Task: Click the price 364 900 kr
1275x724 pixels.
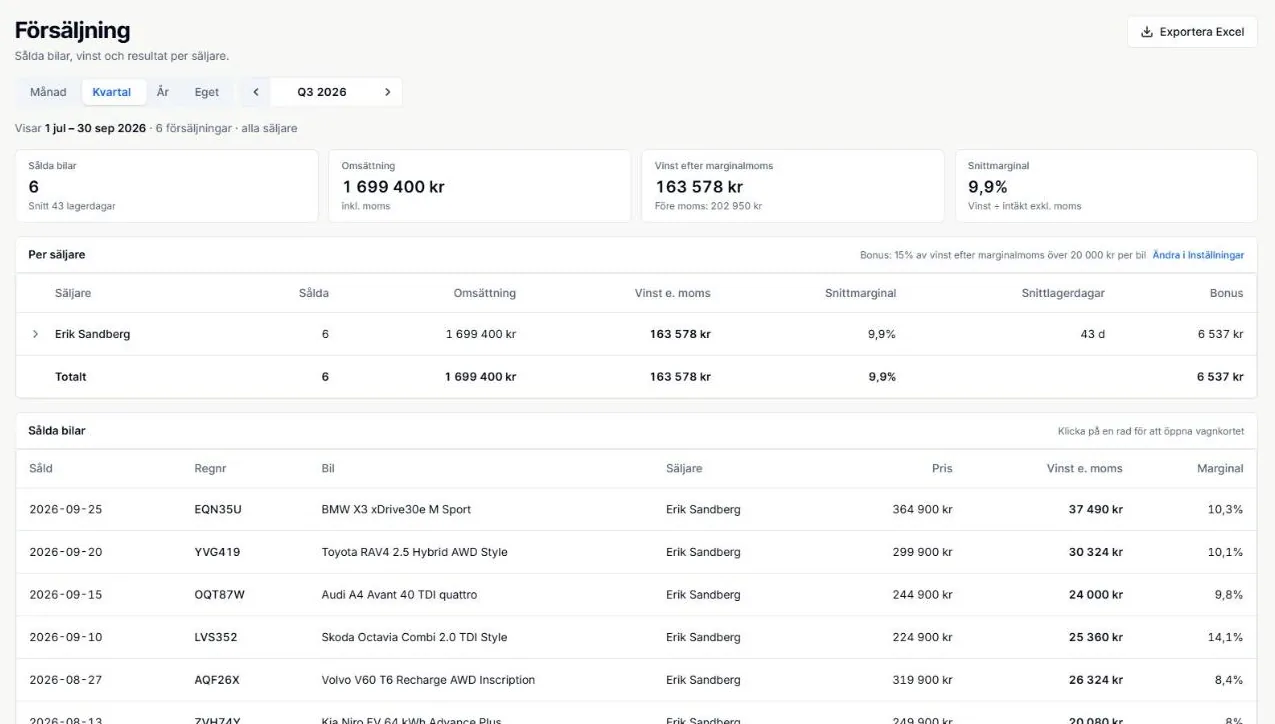Action: (x=922, y=509)
